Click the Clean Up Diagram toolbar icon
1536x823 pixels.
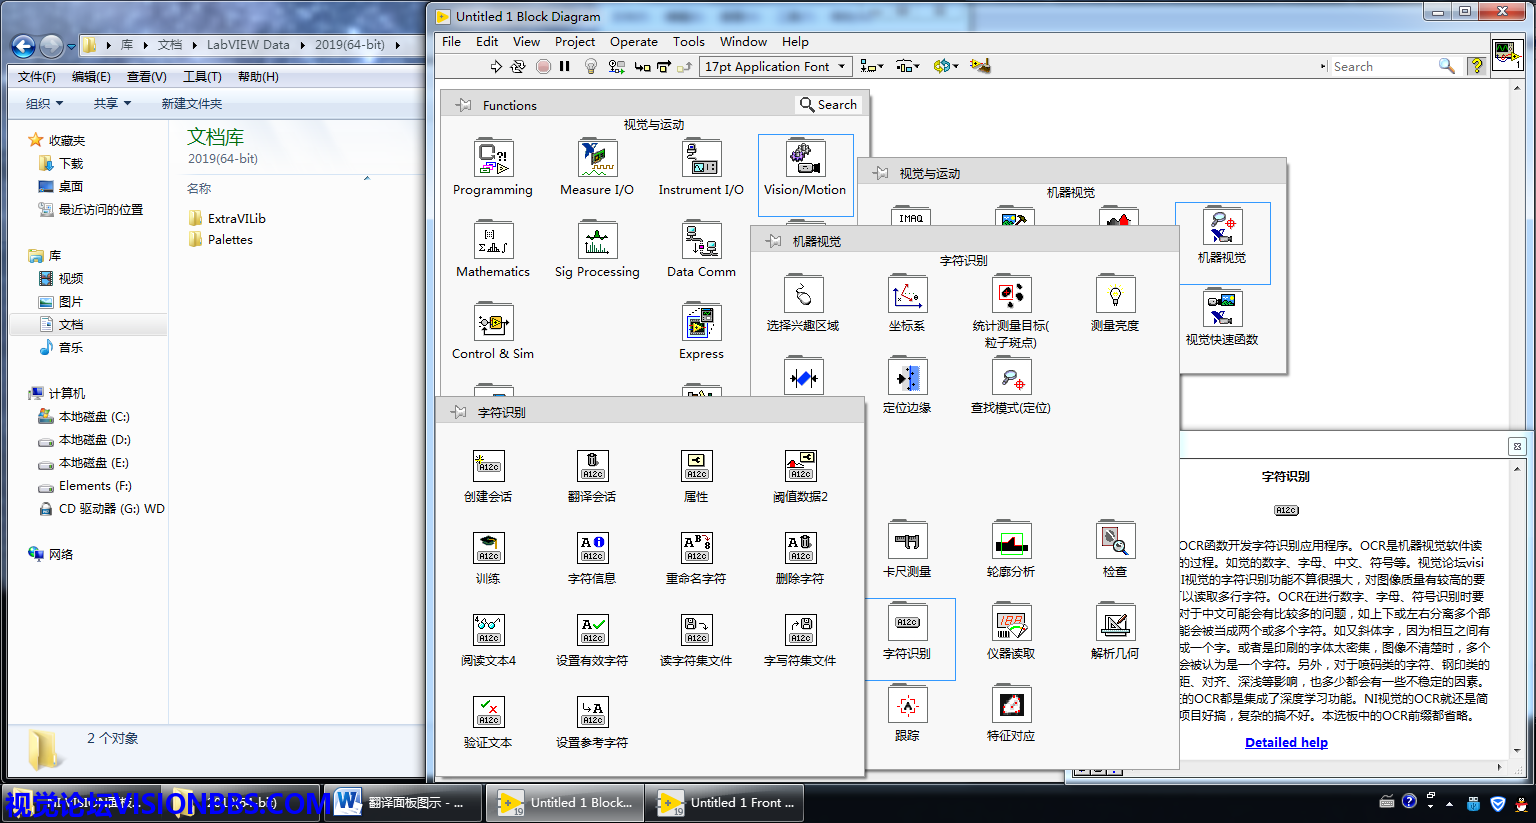coord(980,66)
